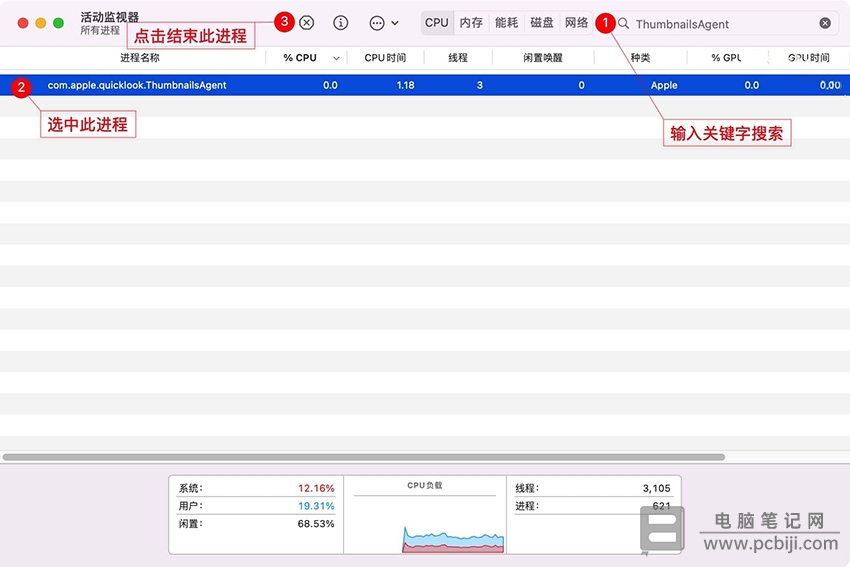Minimize the window with the yellow button
850x567 pixels.
point(41,23)
